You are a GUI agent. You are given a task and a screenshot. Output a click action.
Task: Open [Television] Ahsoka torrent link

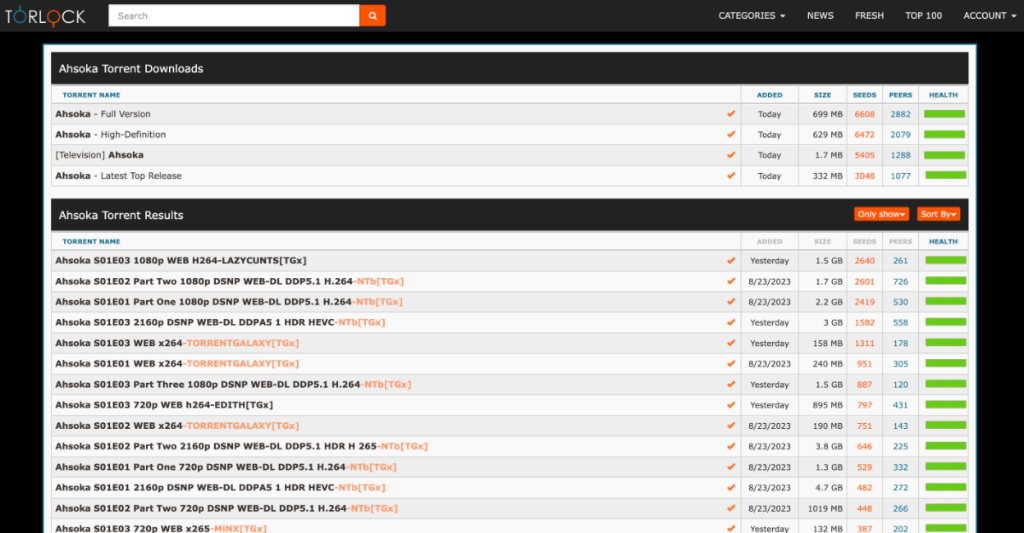tap(99, 155)
